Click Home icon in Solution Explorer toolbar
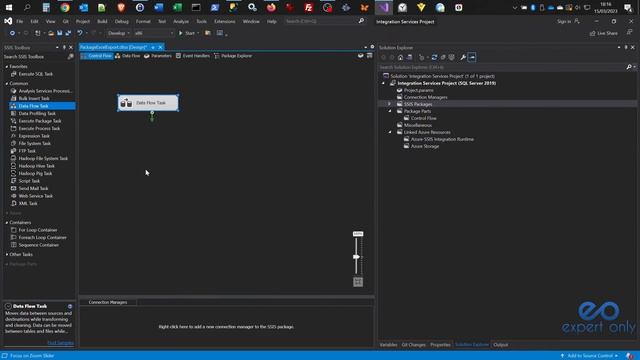Viewport: 640px width, 360px height. 400,57
